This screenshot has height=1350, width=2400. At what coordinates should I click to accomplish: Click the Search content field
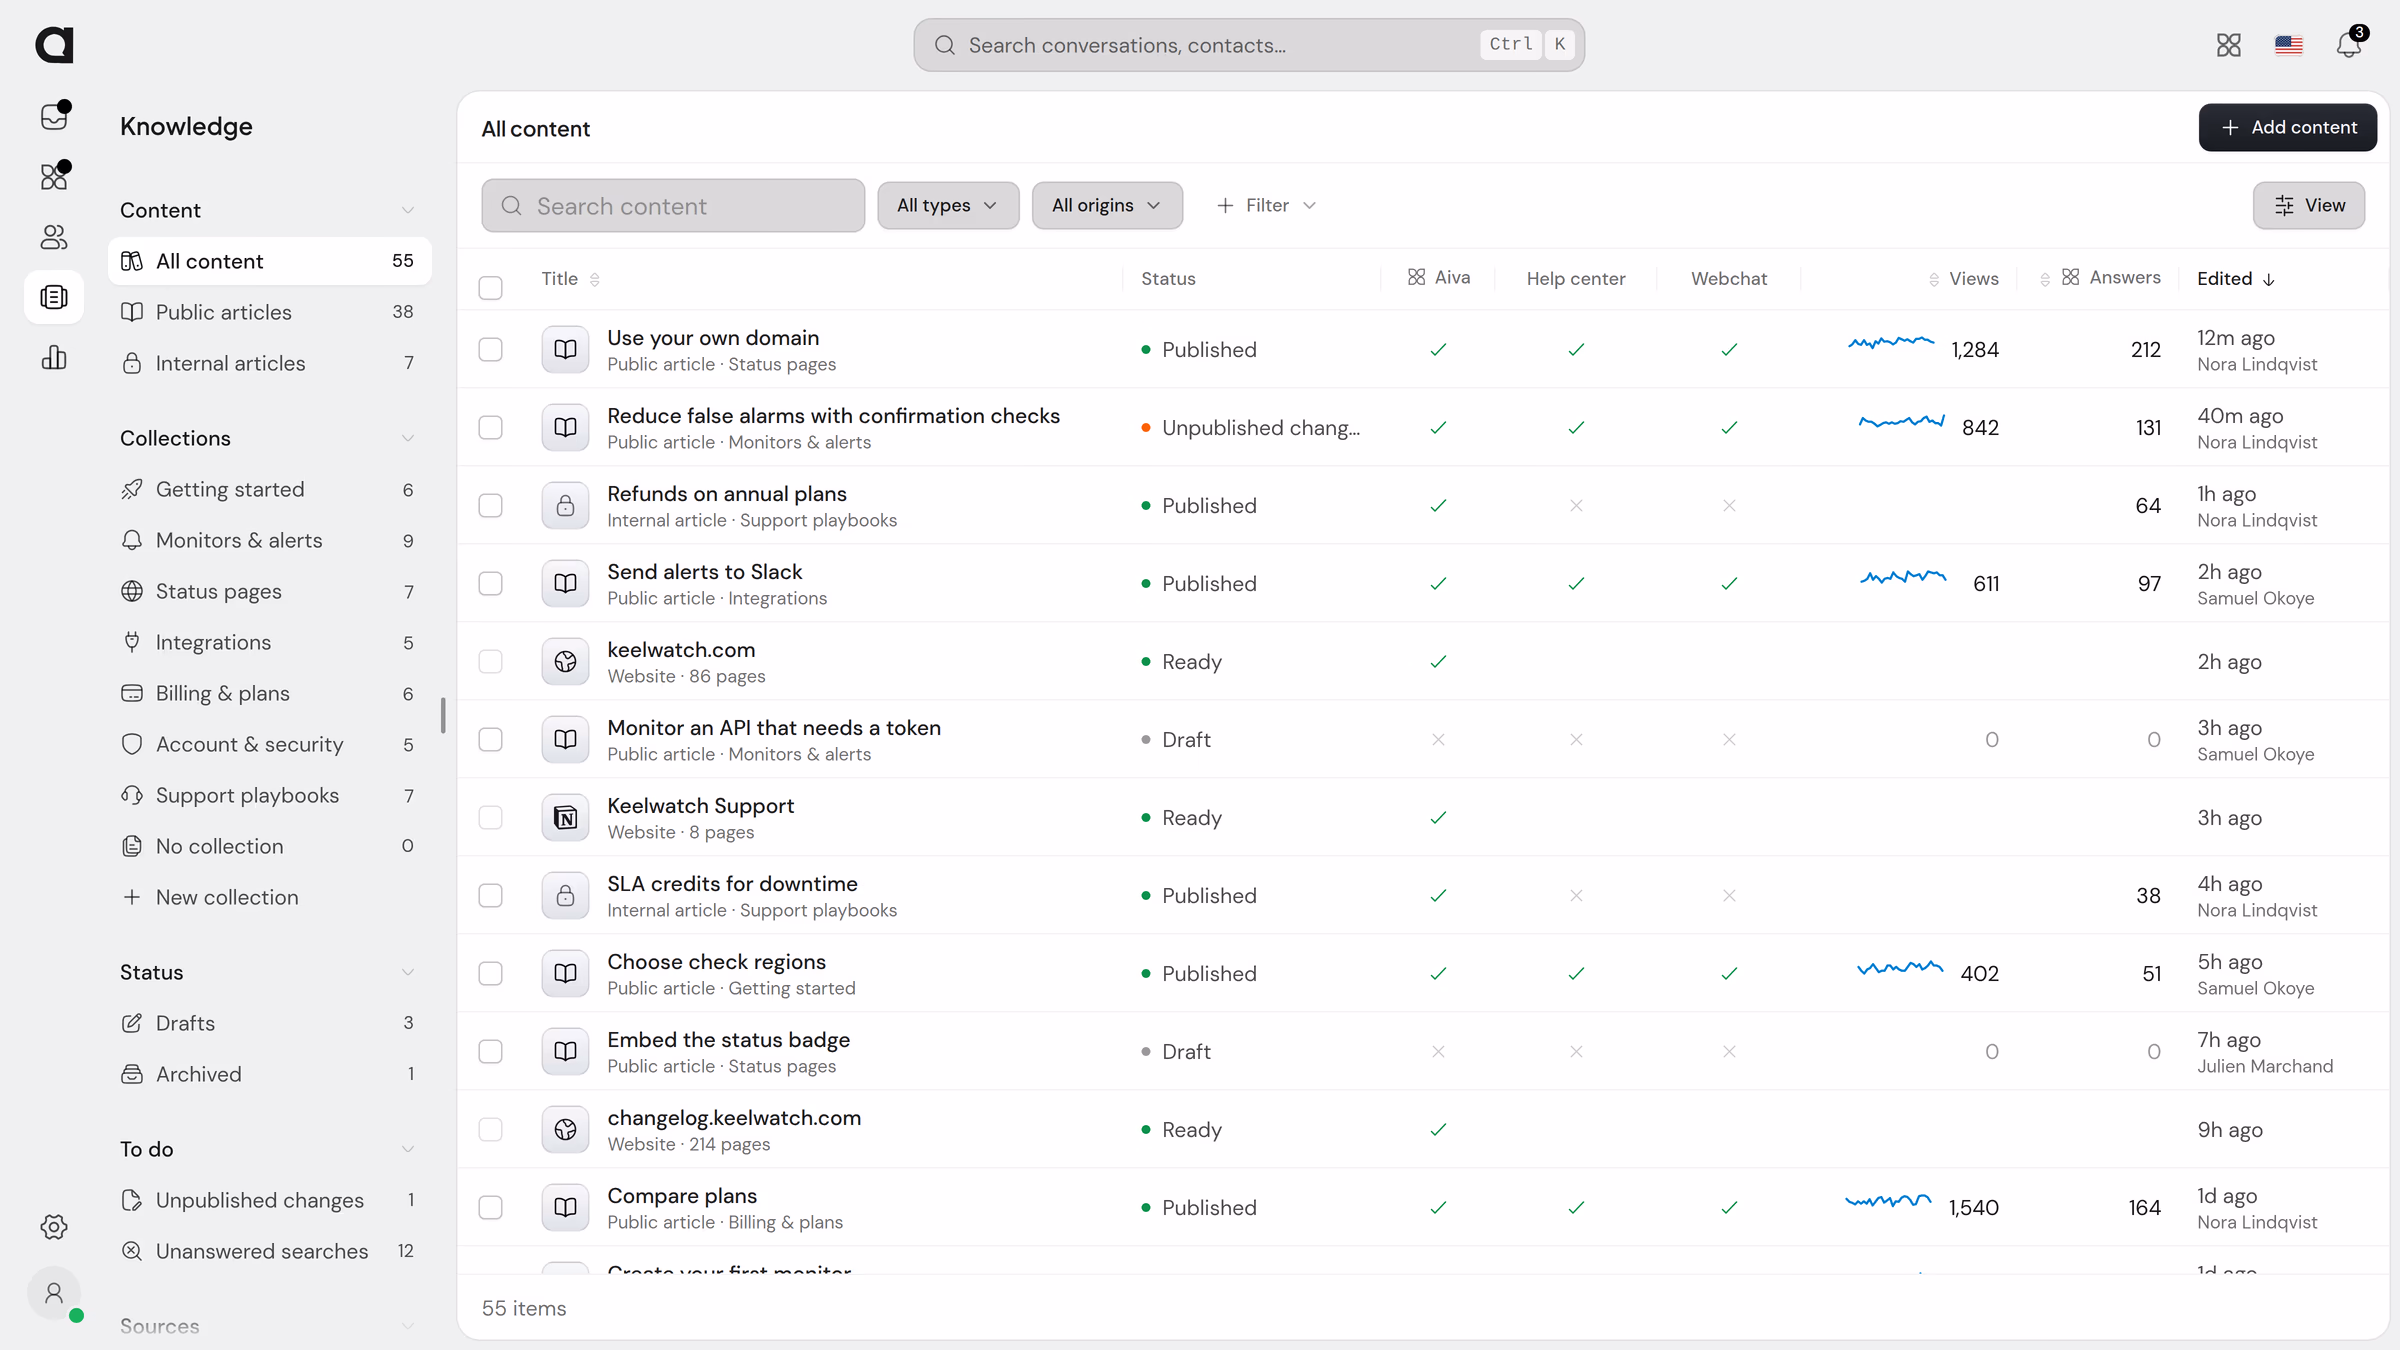click(x=673, y=205)
